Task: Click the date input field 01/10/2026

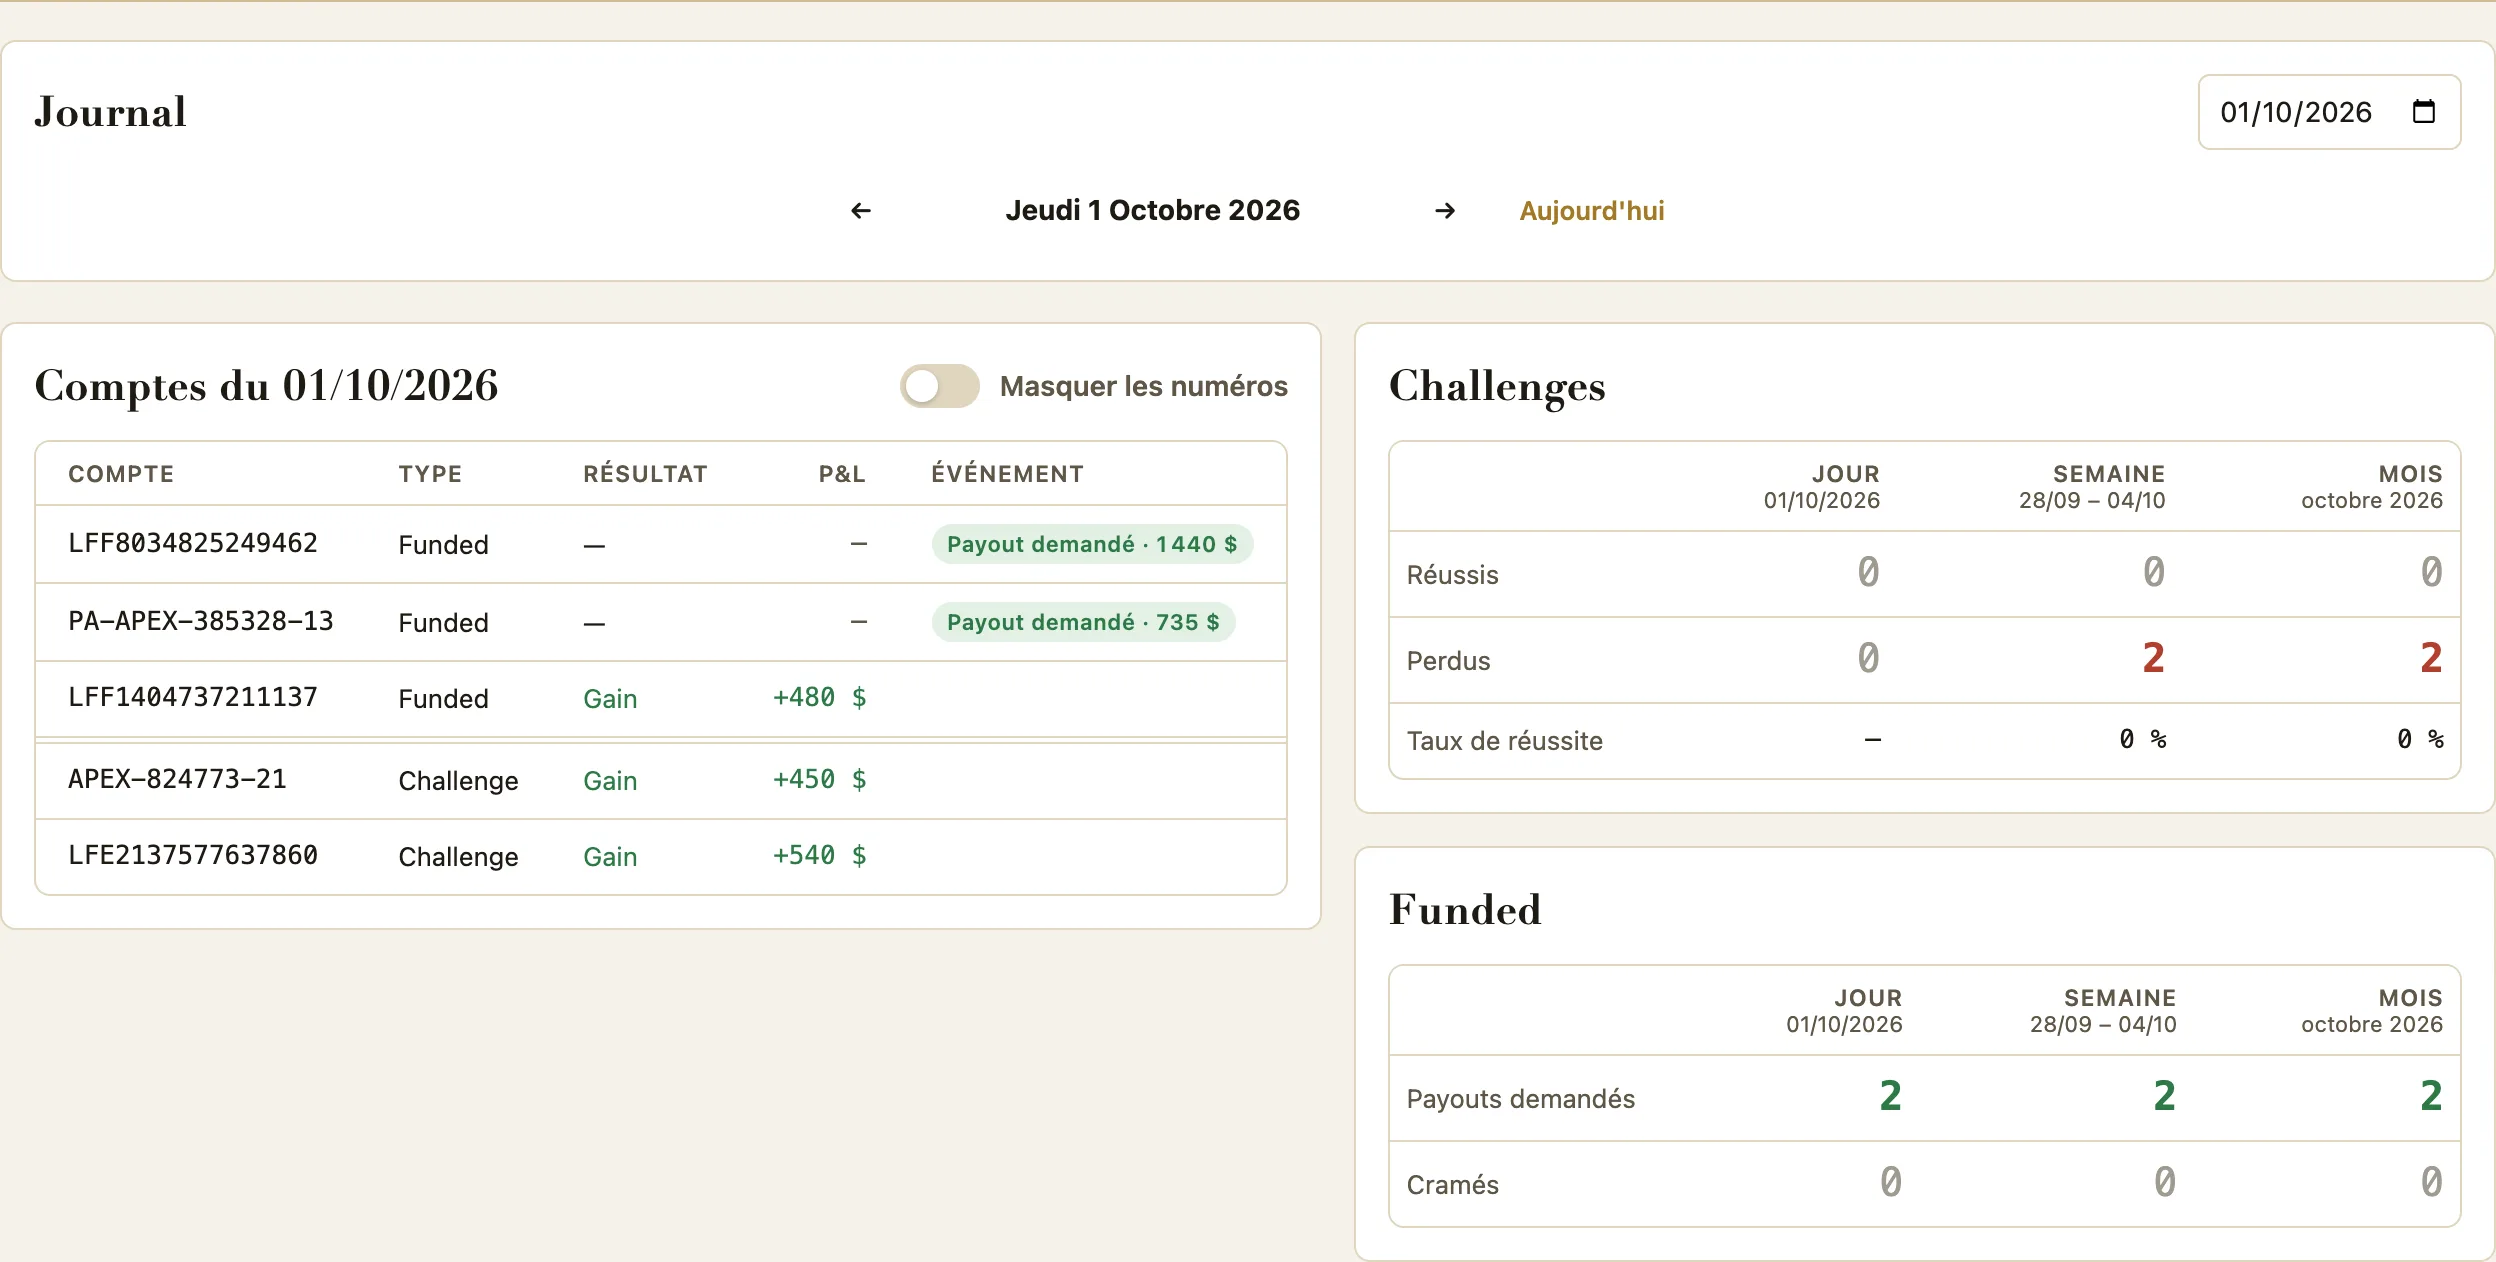Action: click(2329, 112)
